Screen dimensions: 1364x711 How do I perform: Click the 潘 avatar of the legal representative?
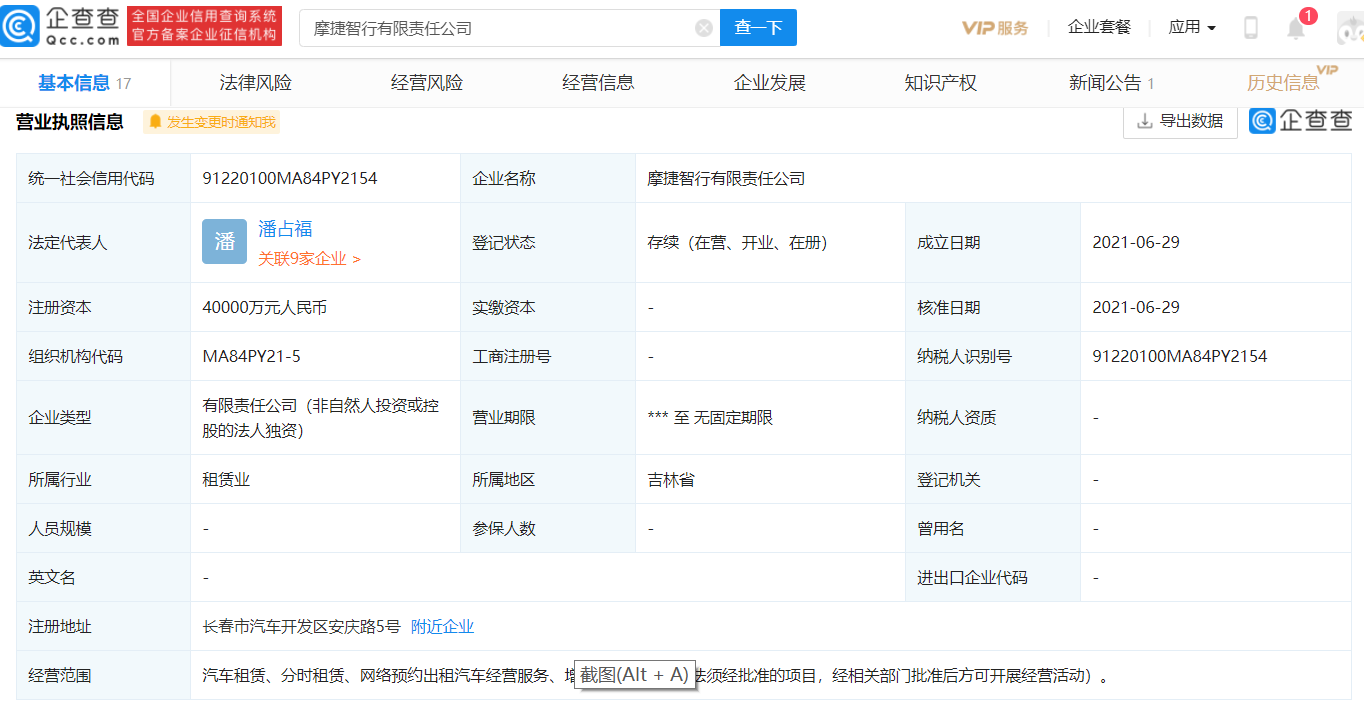coord(224,242)
